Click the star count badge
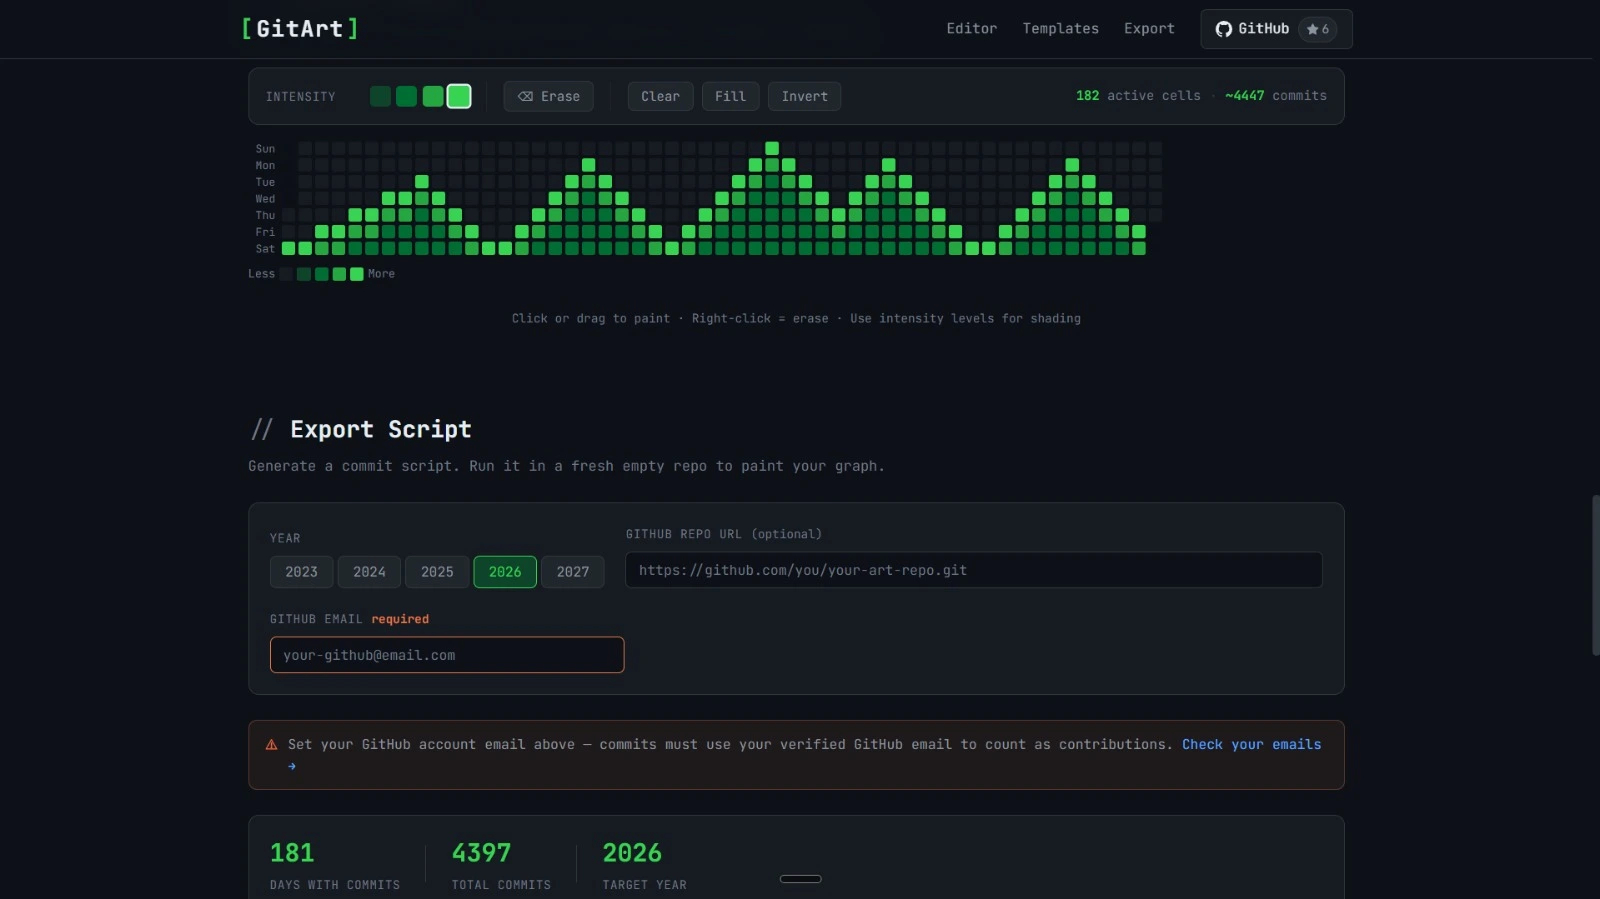This screenshot has height=899, width=1600. click(x=1317, y=29)
